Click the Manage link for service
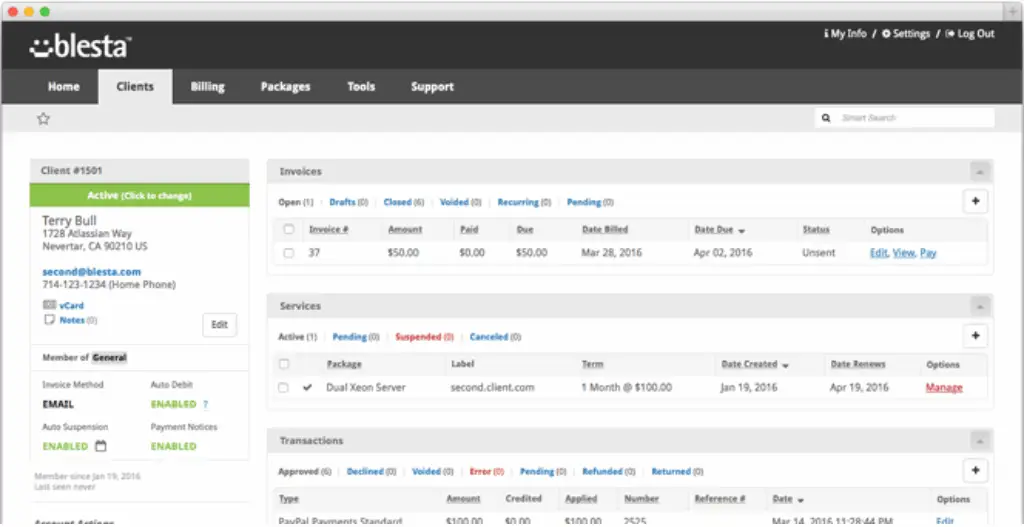Image resolution: width=1024 pixels, height=527 pixels. tap(944, 388)
